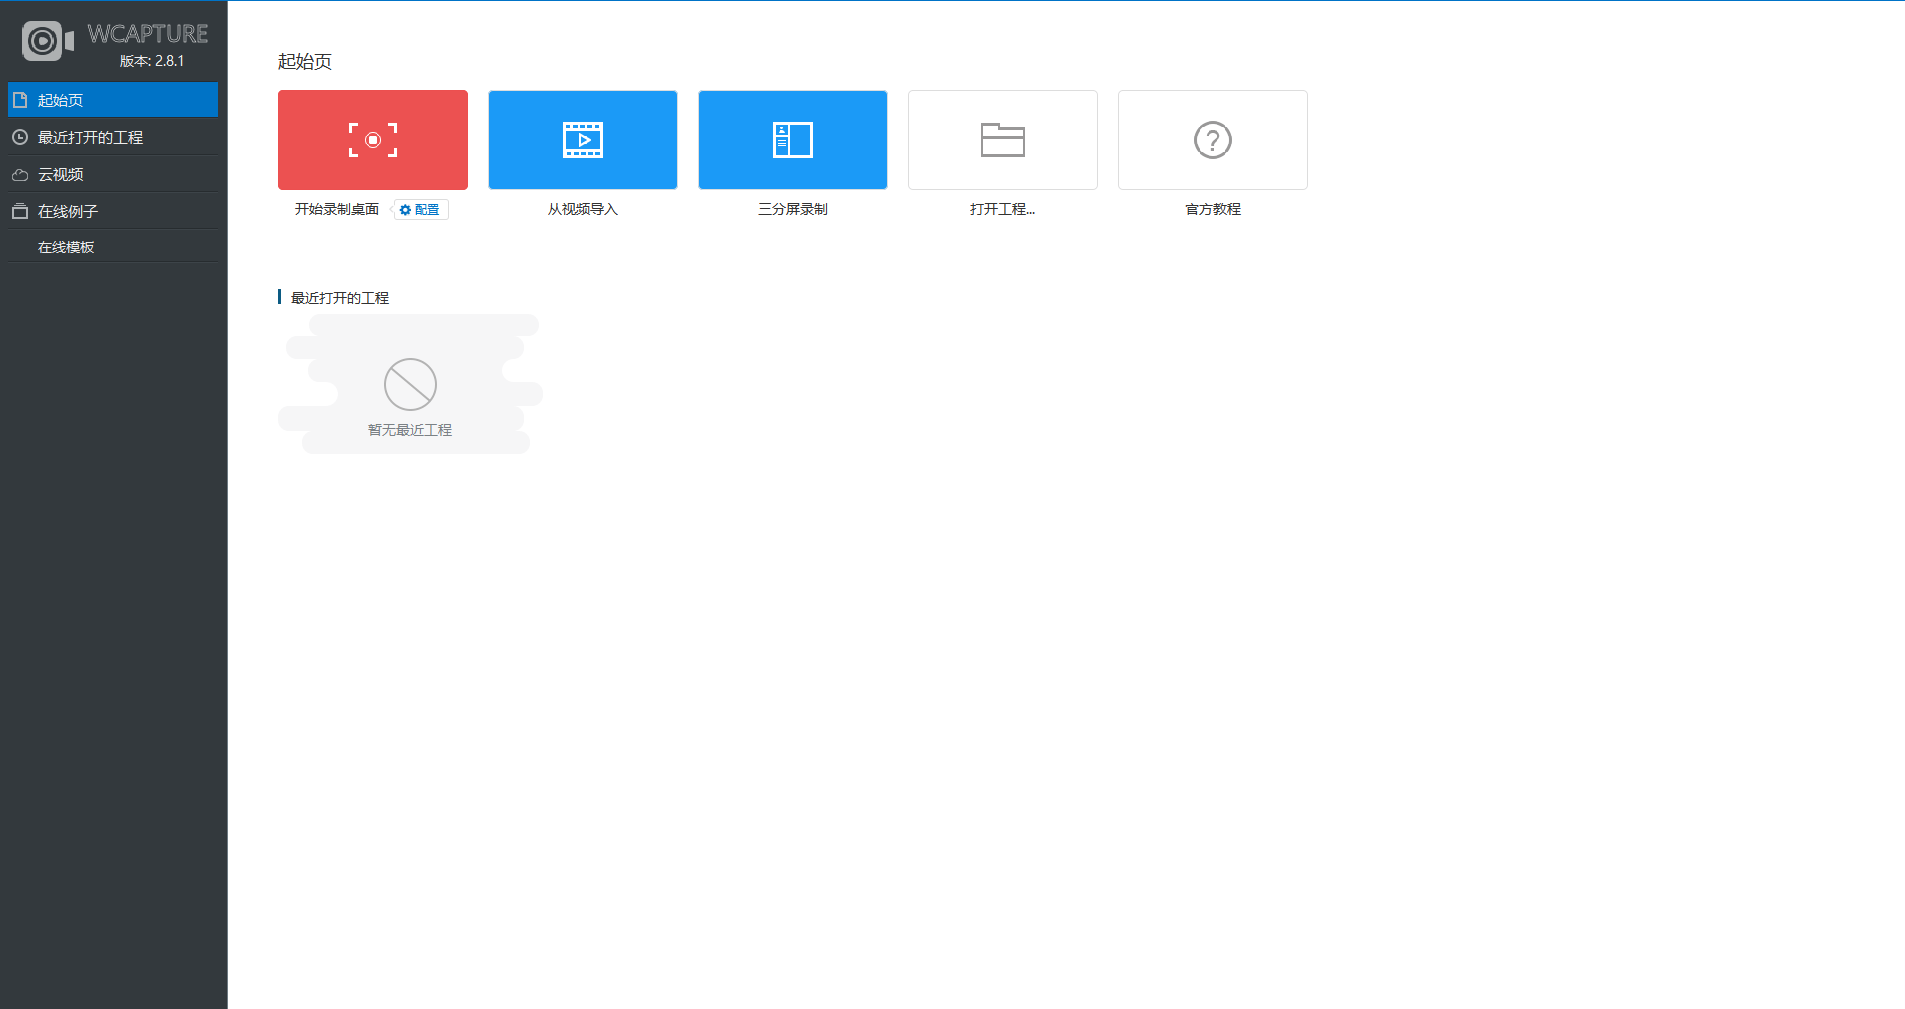Click the open project folder tile
Viewport: 1905px width, 1009px height.
pyautogui.click(x=1003, y=140)
